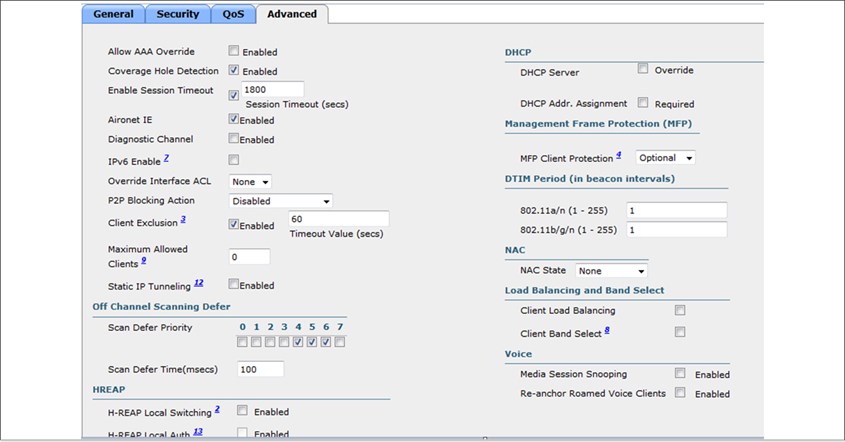845x442 pixels.
Task: Check the Client Load Balancing box
Action: click(x=680, y=311)
